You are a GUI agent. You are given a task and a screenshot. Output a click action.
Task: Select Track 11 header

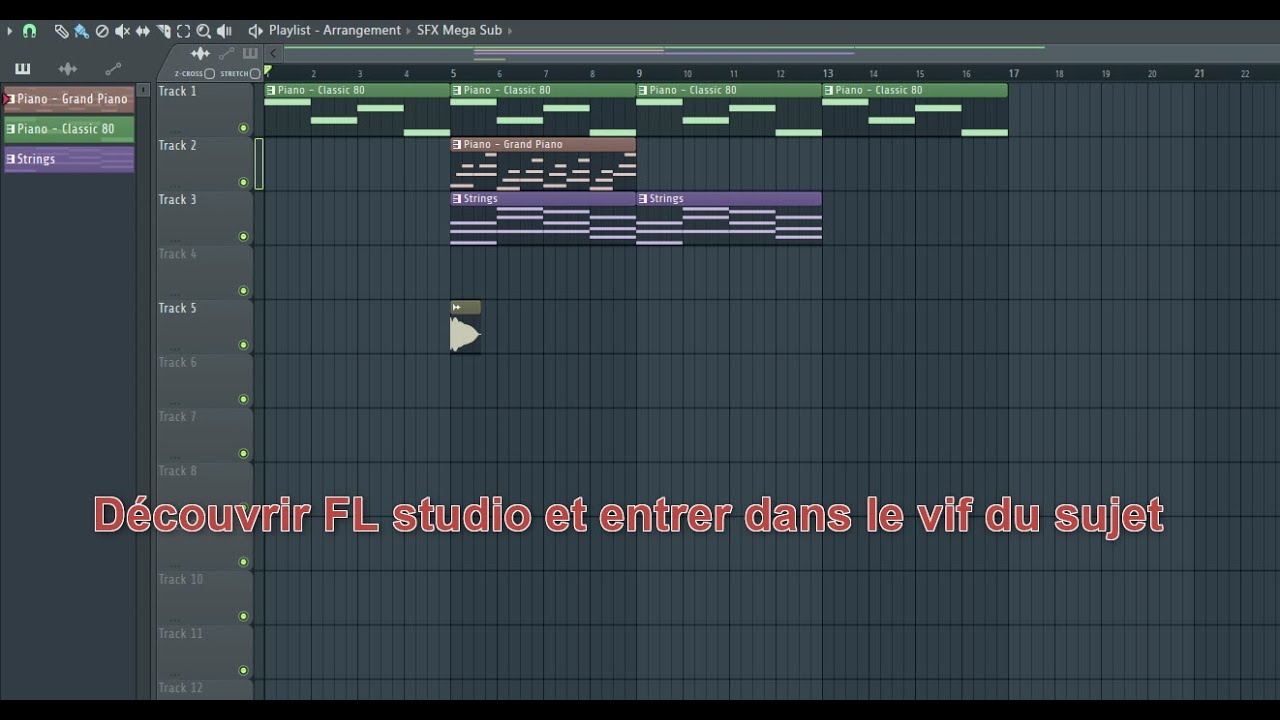(x=205, y=651)
